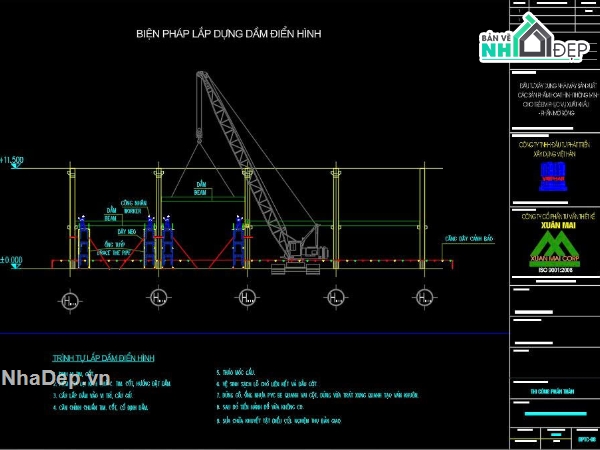The image size is (600, 450).
Task: Select the step 9 repair and handover note
Action: (279, 421)
